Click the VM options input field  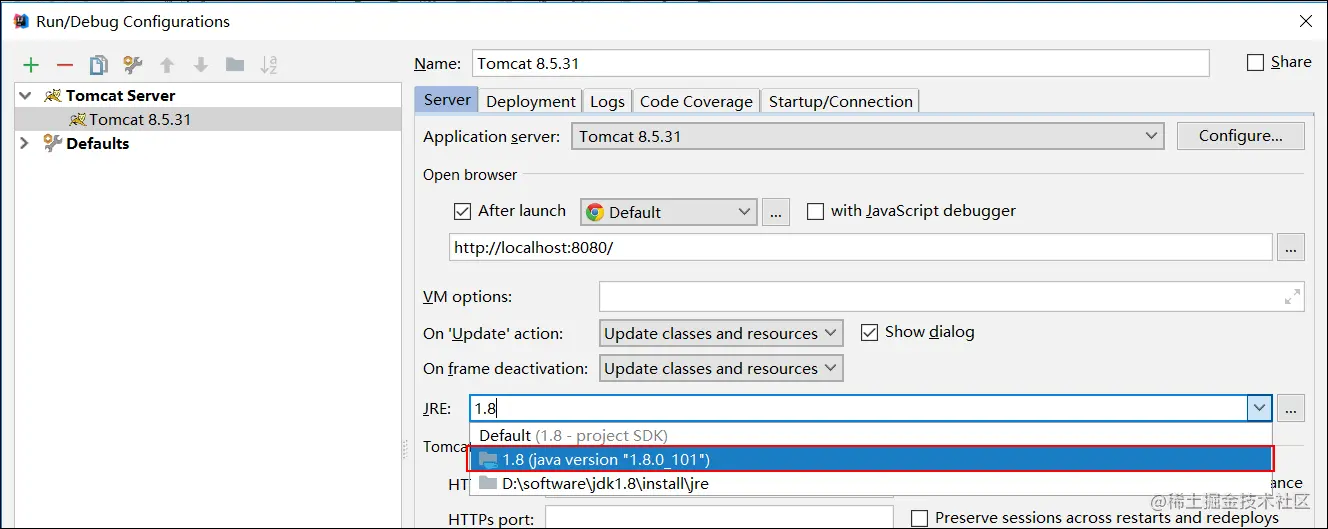[x=951, y=297]
